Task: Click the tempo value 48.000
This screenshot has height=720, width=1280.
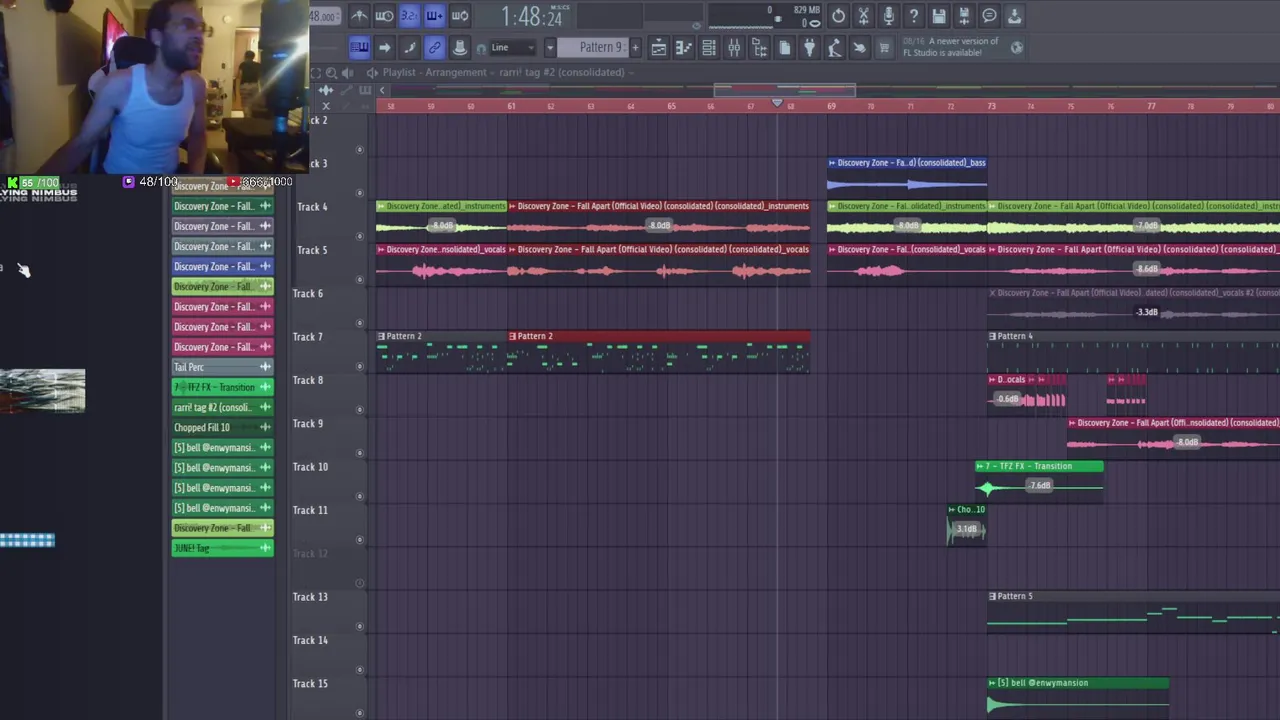Action: click(x=323, y=16)
